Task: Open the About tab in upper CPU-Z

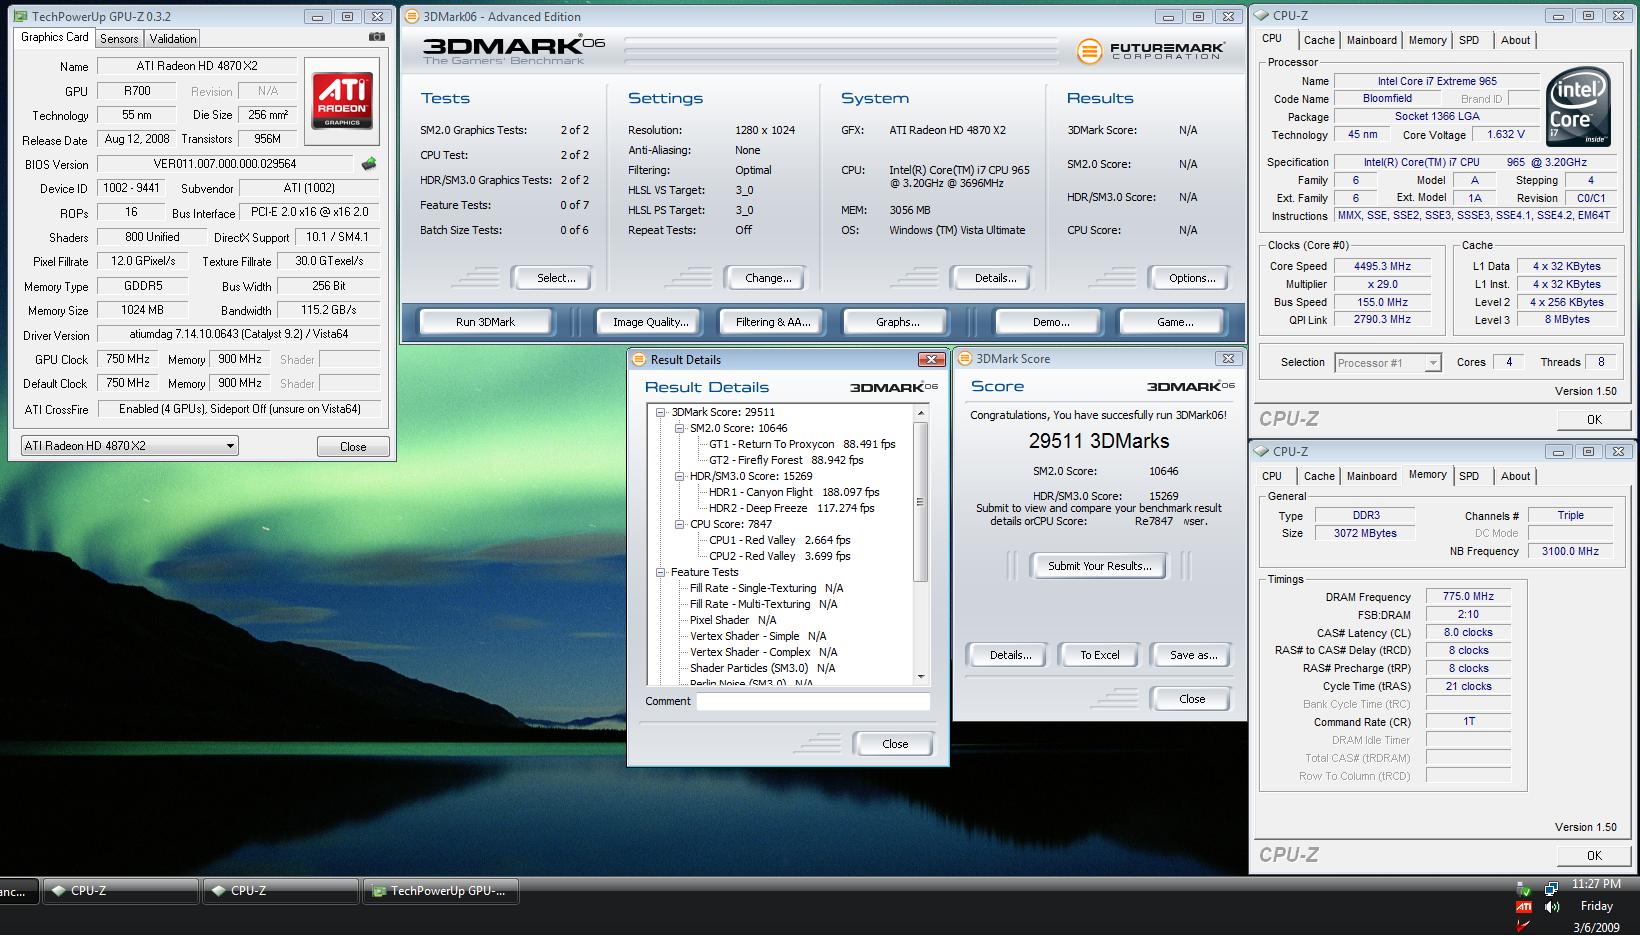Action: click(x=1515, y=40)
